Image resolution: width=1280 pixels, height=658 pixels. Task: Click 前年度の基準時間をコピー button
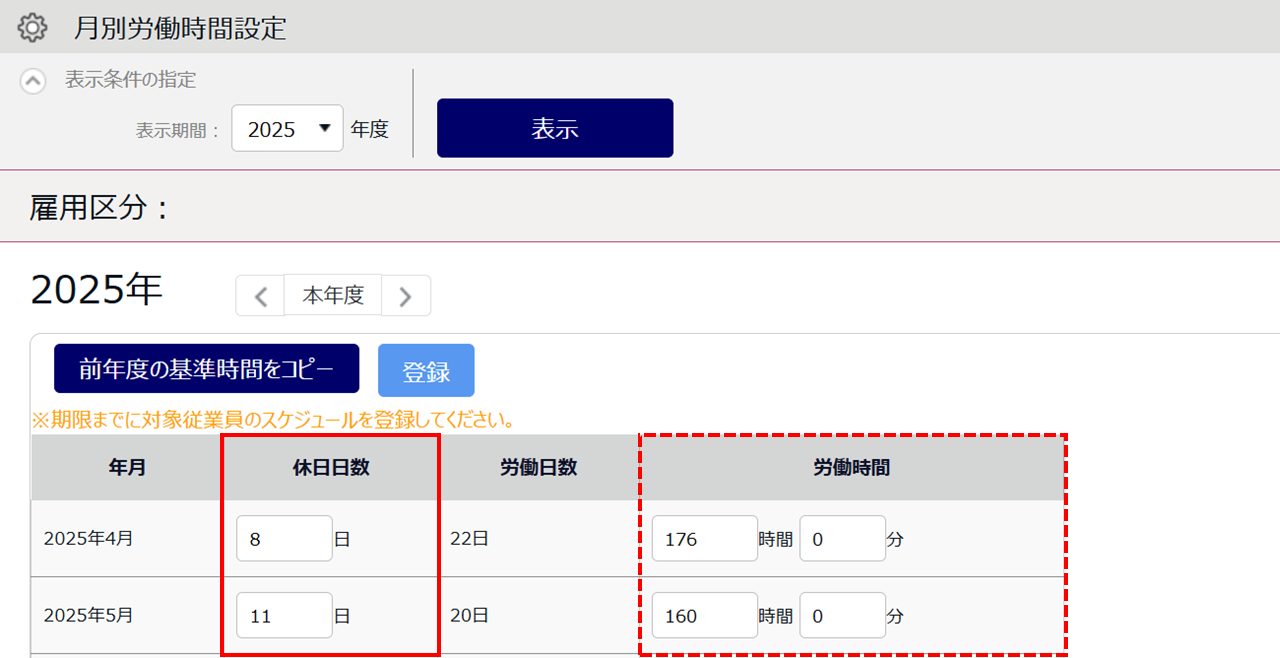click(206, 369)
